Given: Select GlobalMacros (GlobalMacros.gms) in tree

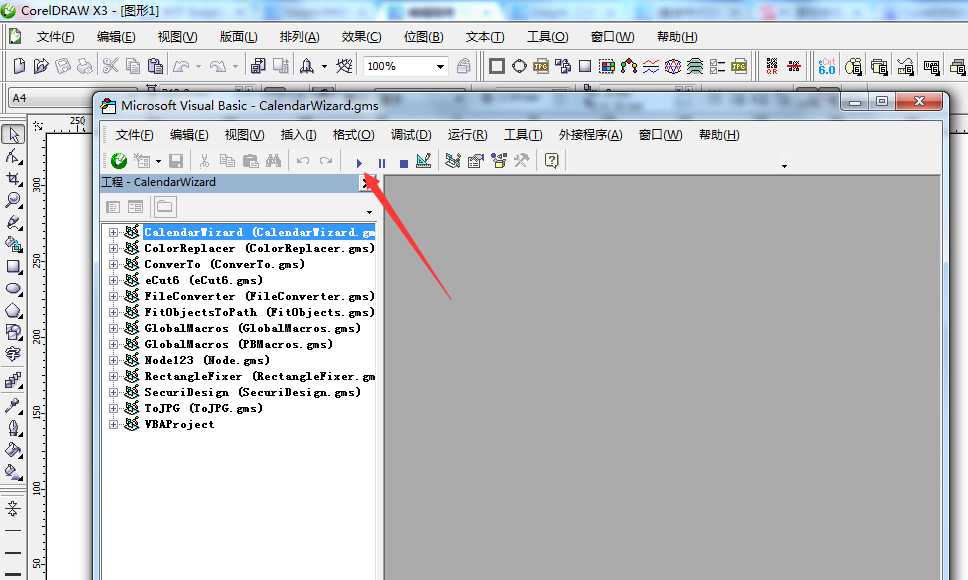Looking at the screenshot, I should (x=252, y=328).
